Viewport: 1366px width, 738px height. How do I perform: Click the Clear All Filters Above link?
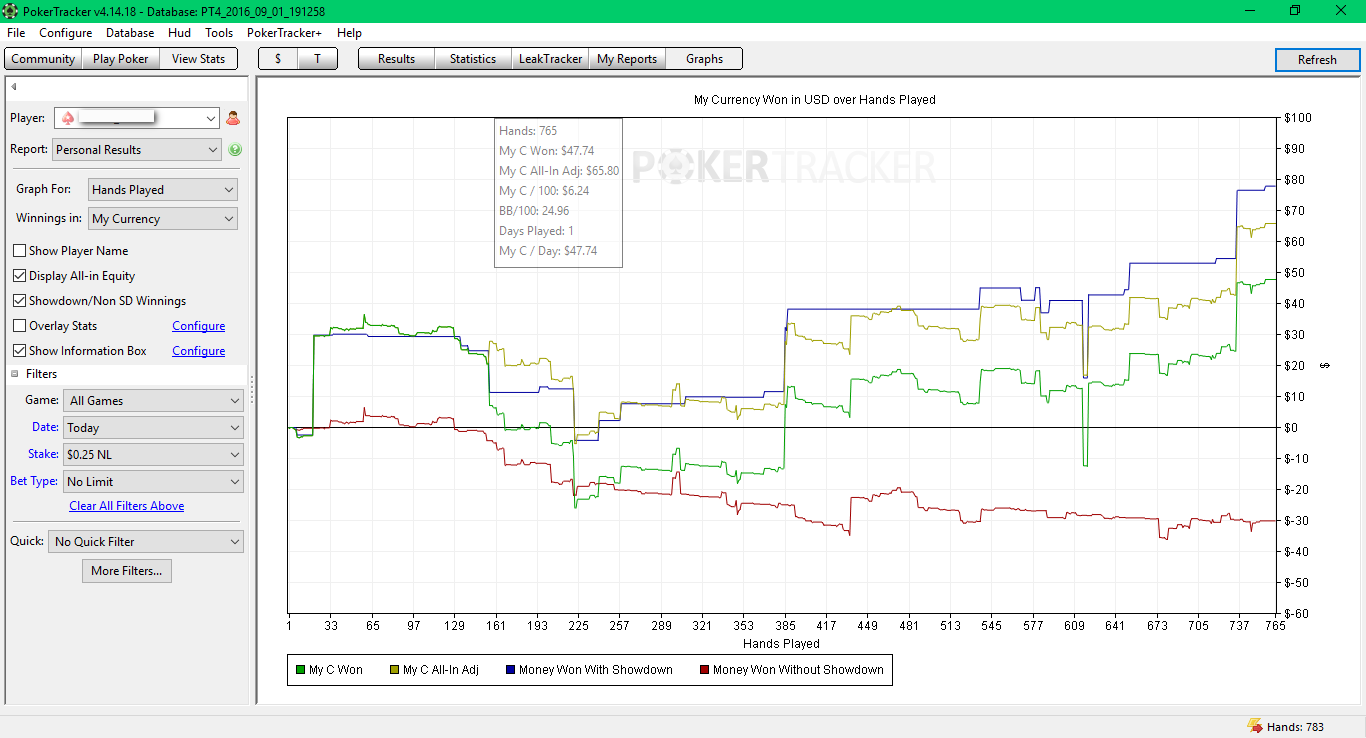click(x=127, y=506)
